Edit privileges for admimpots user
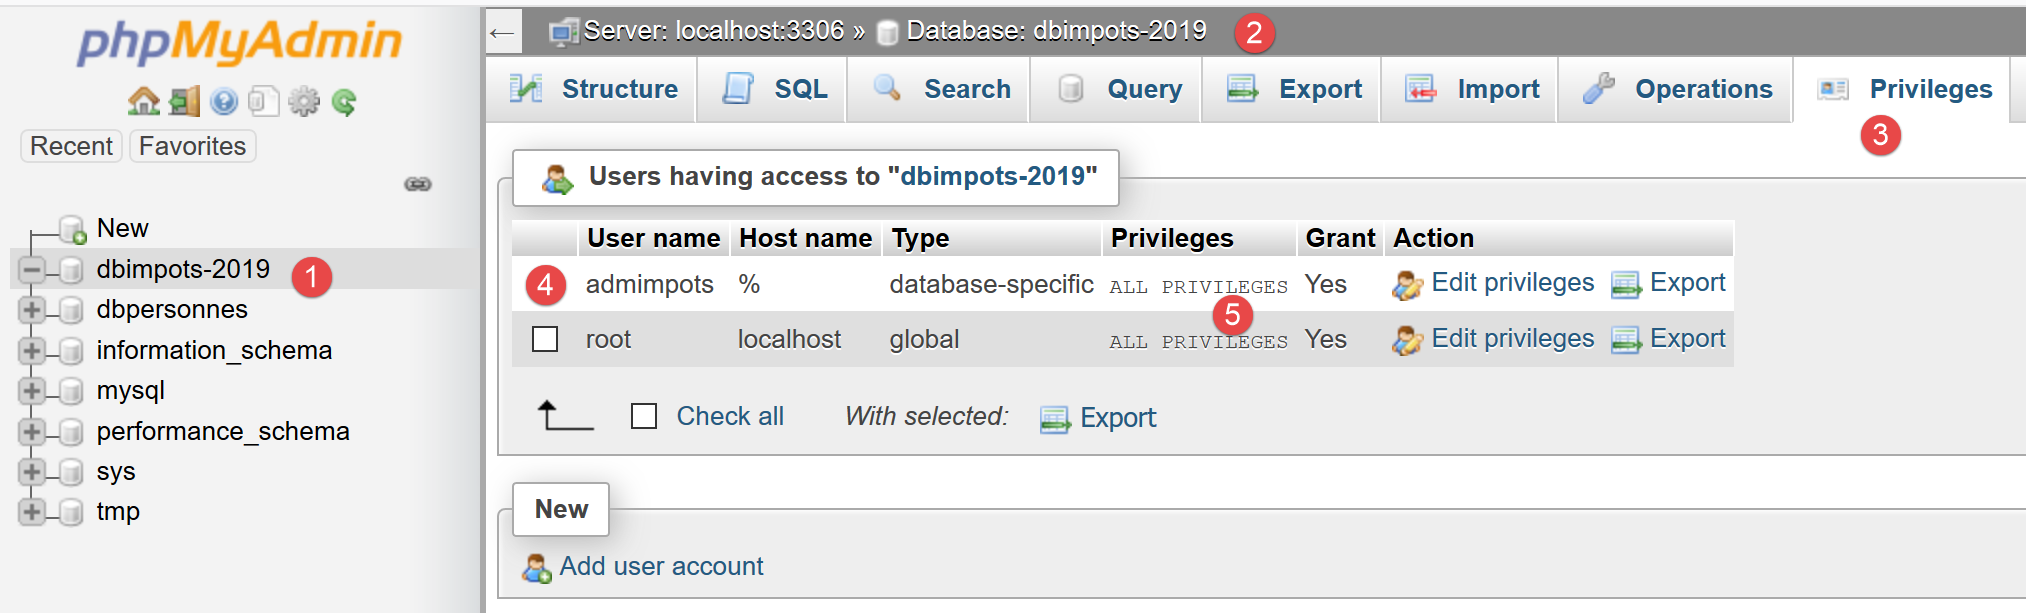2026x613 pixels. point(1511,283)
